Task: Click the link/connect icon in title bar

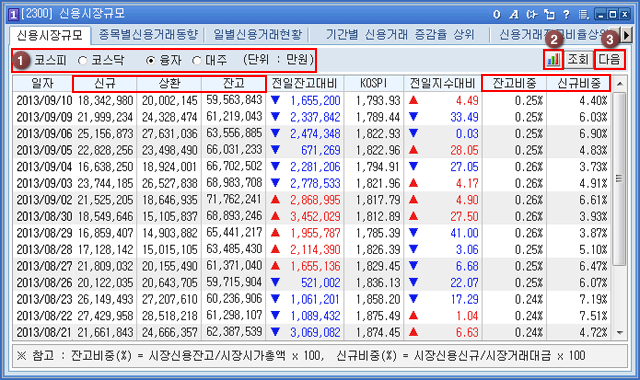Action: [531, 15]
